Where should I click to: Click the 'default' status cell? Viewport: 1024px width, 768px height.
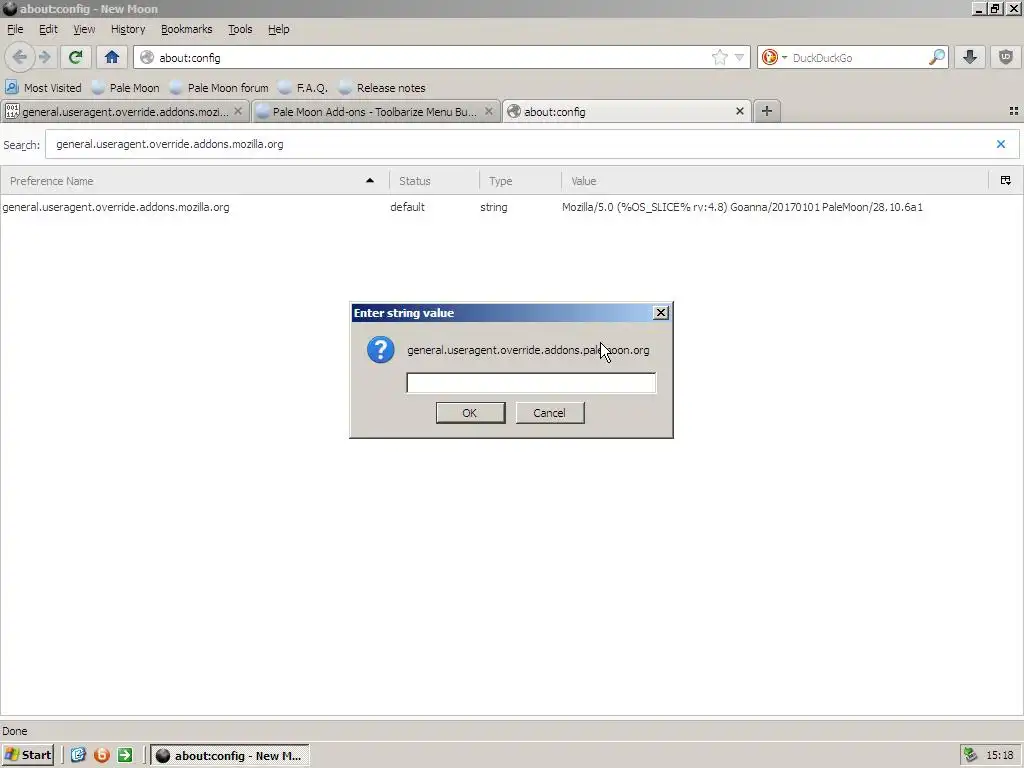(408, 207)
